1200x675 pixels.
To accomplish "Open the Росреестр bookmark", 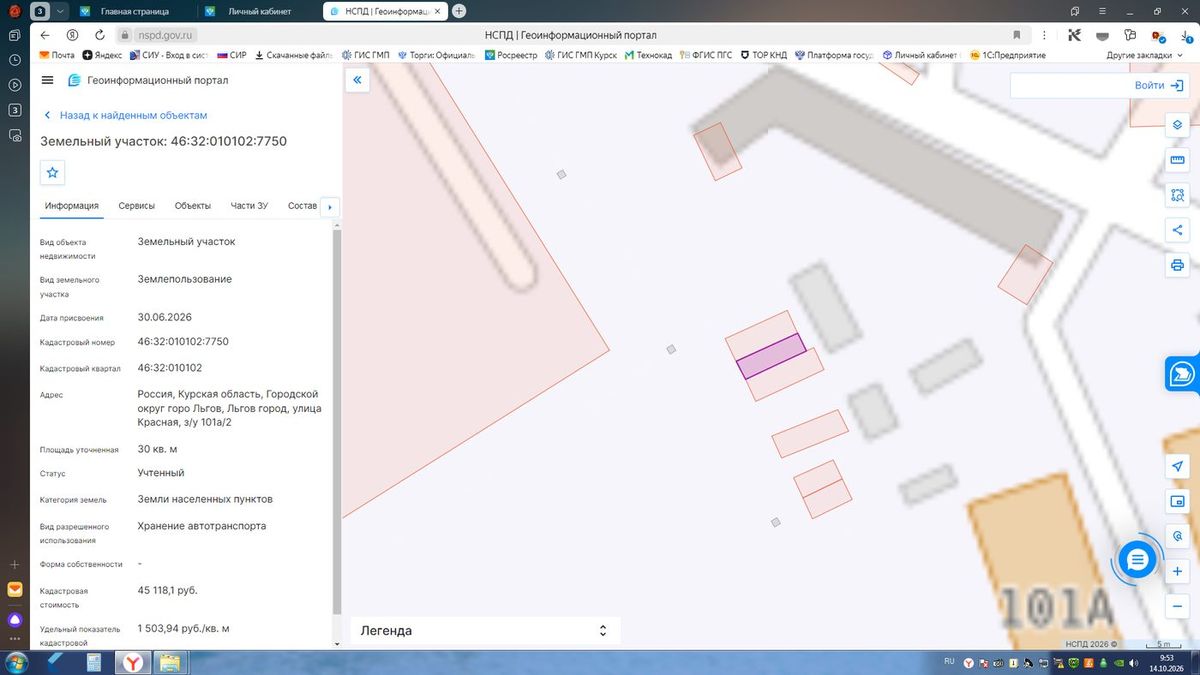I will click(511, 55).
